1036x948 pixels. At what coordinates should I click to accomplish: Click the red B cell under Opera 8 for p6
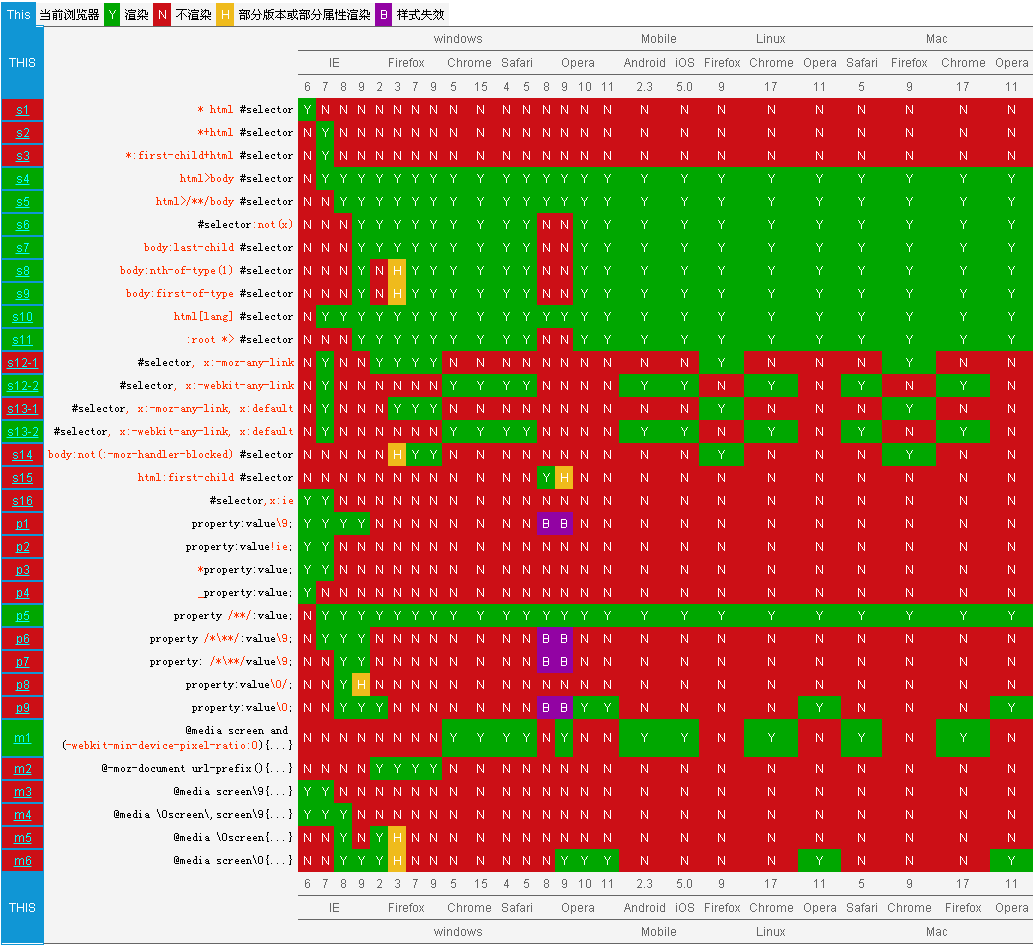tap(545, 638)
